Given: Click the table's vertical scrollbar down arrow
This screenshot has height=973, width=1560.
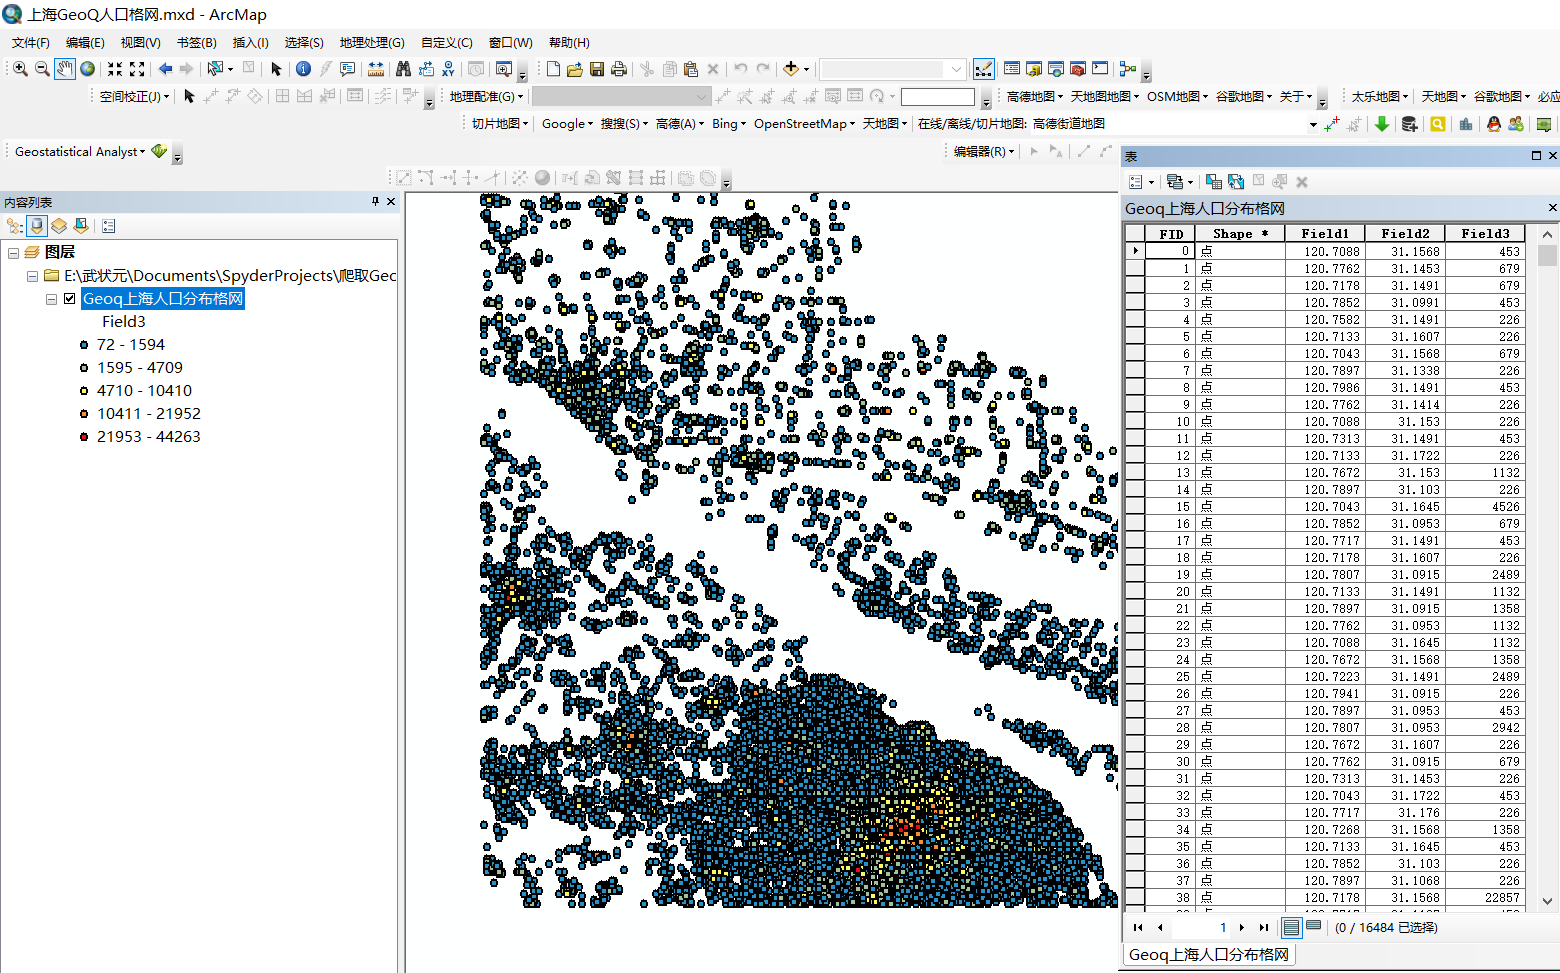Looking at the screenshot, I should 1547,901.
